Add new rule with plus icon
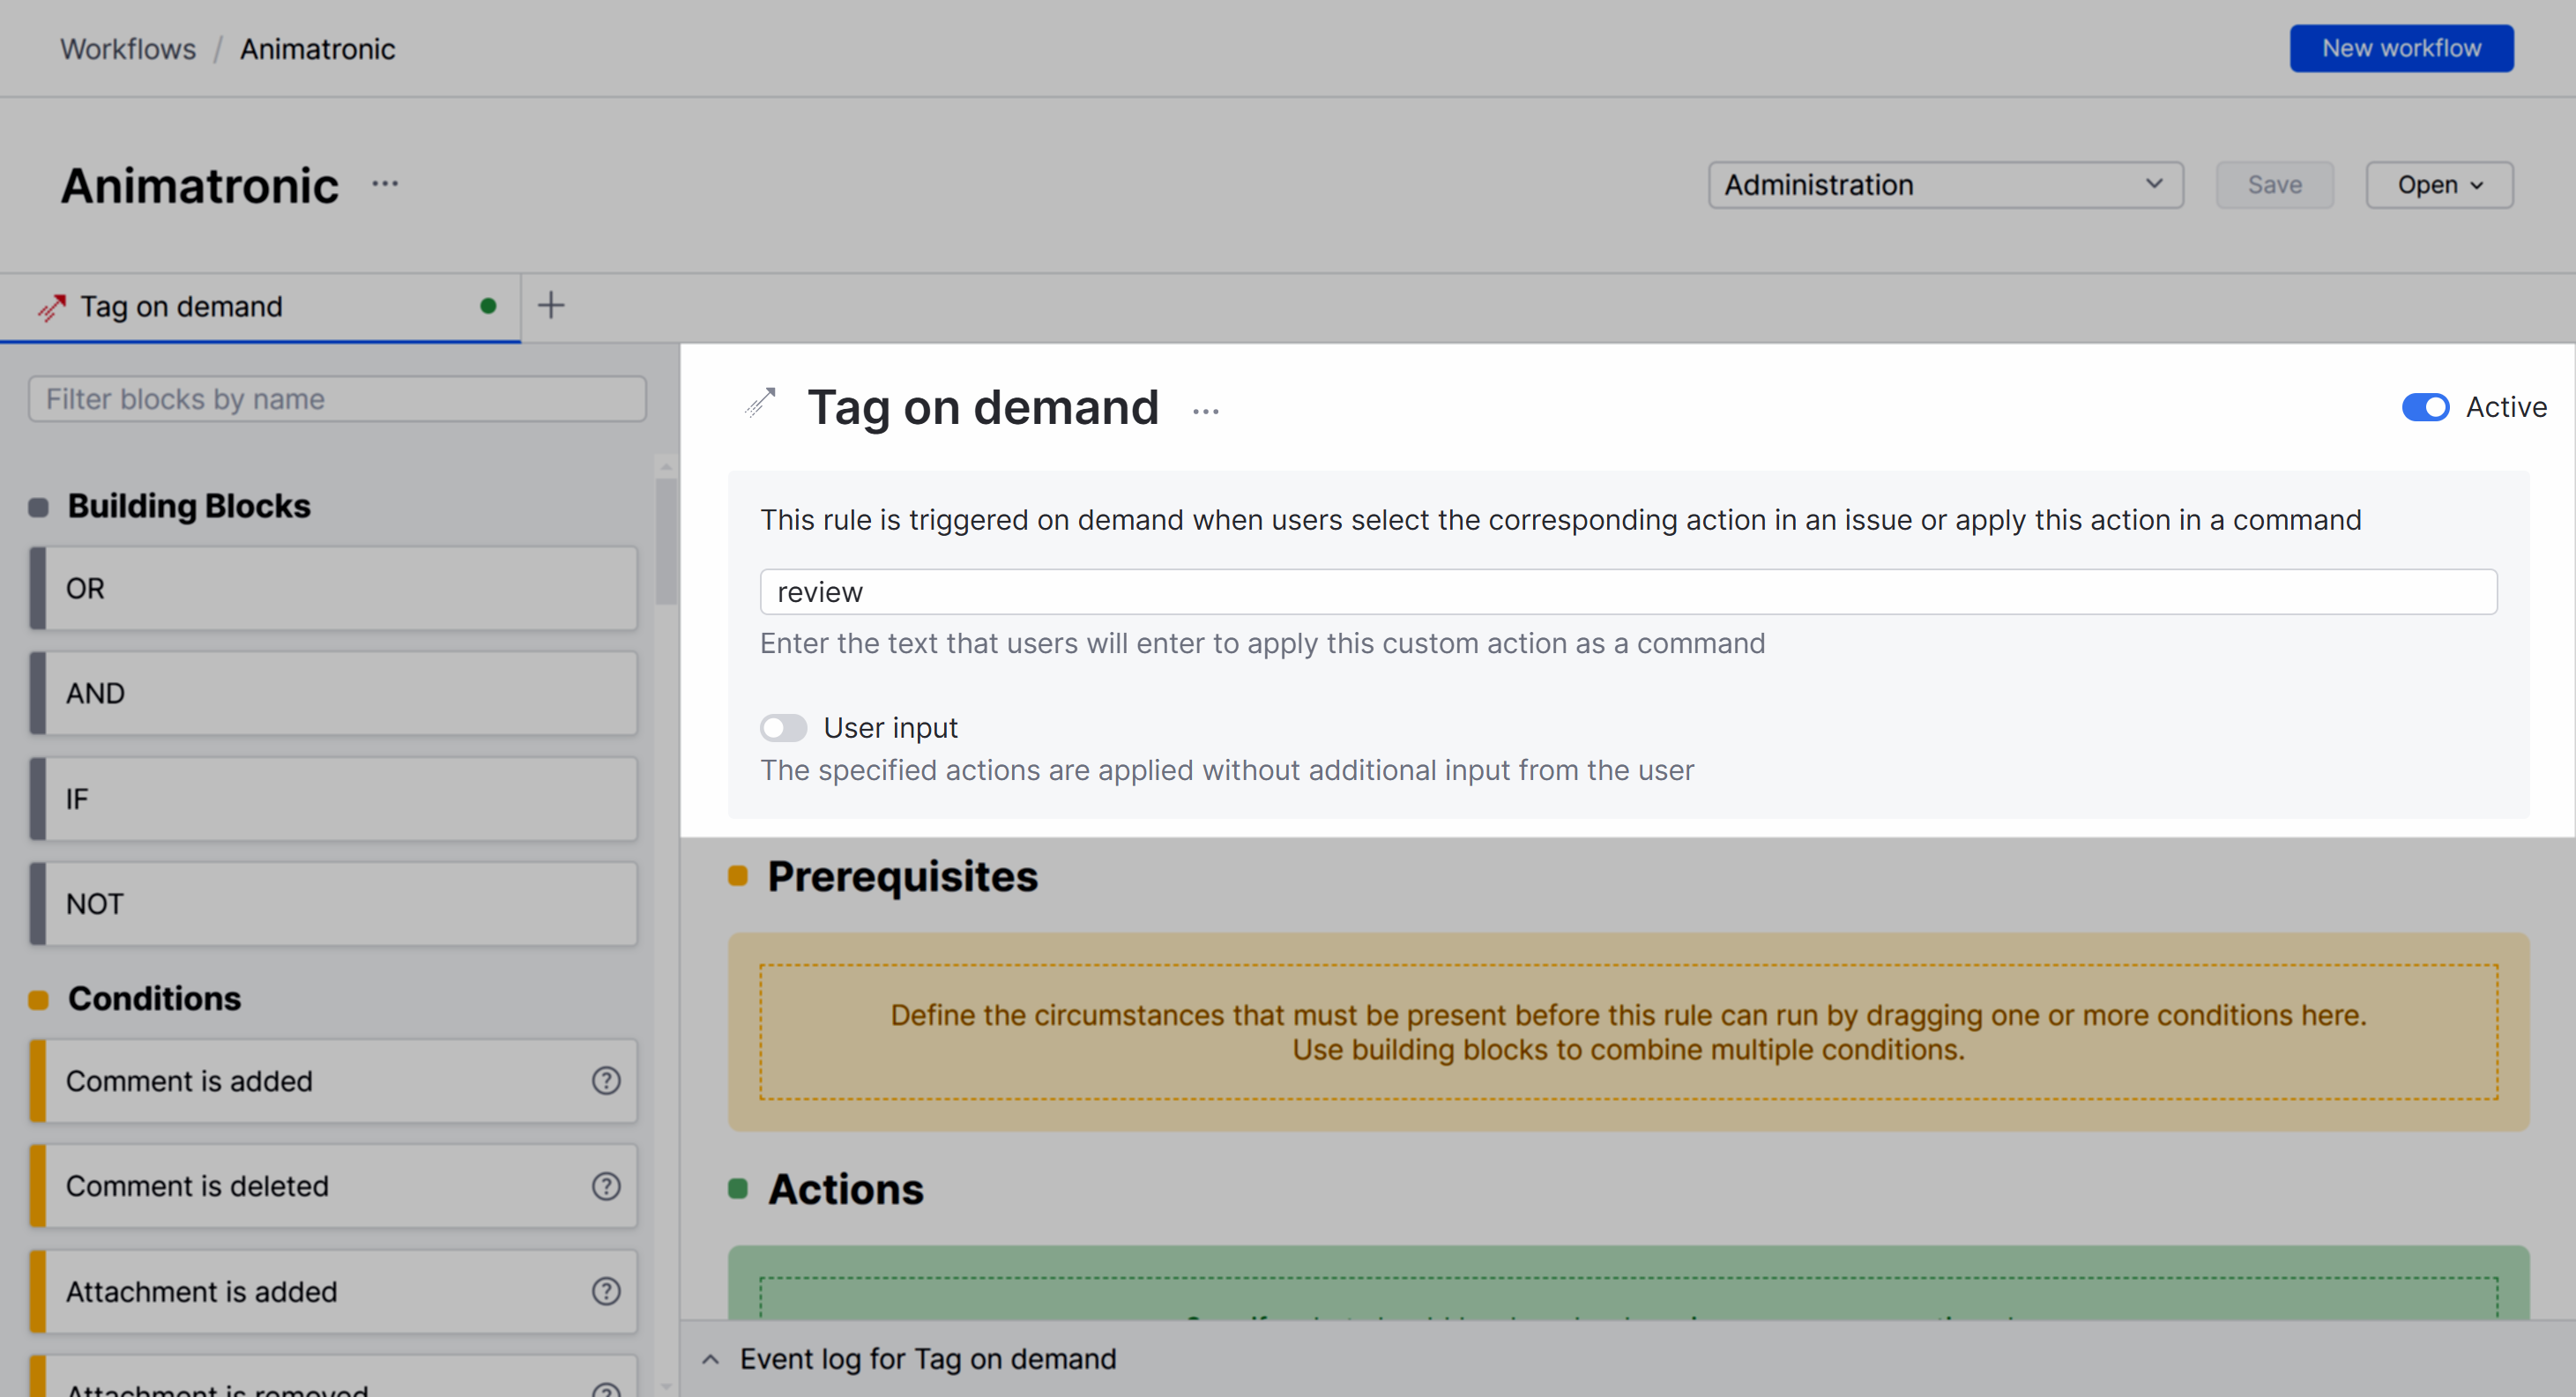This screenshot has height=1397, width=2576. coord(551,305)
